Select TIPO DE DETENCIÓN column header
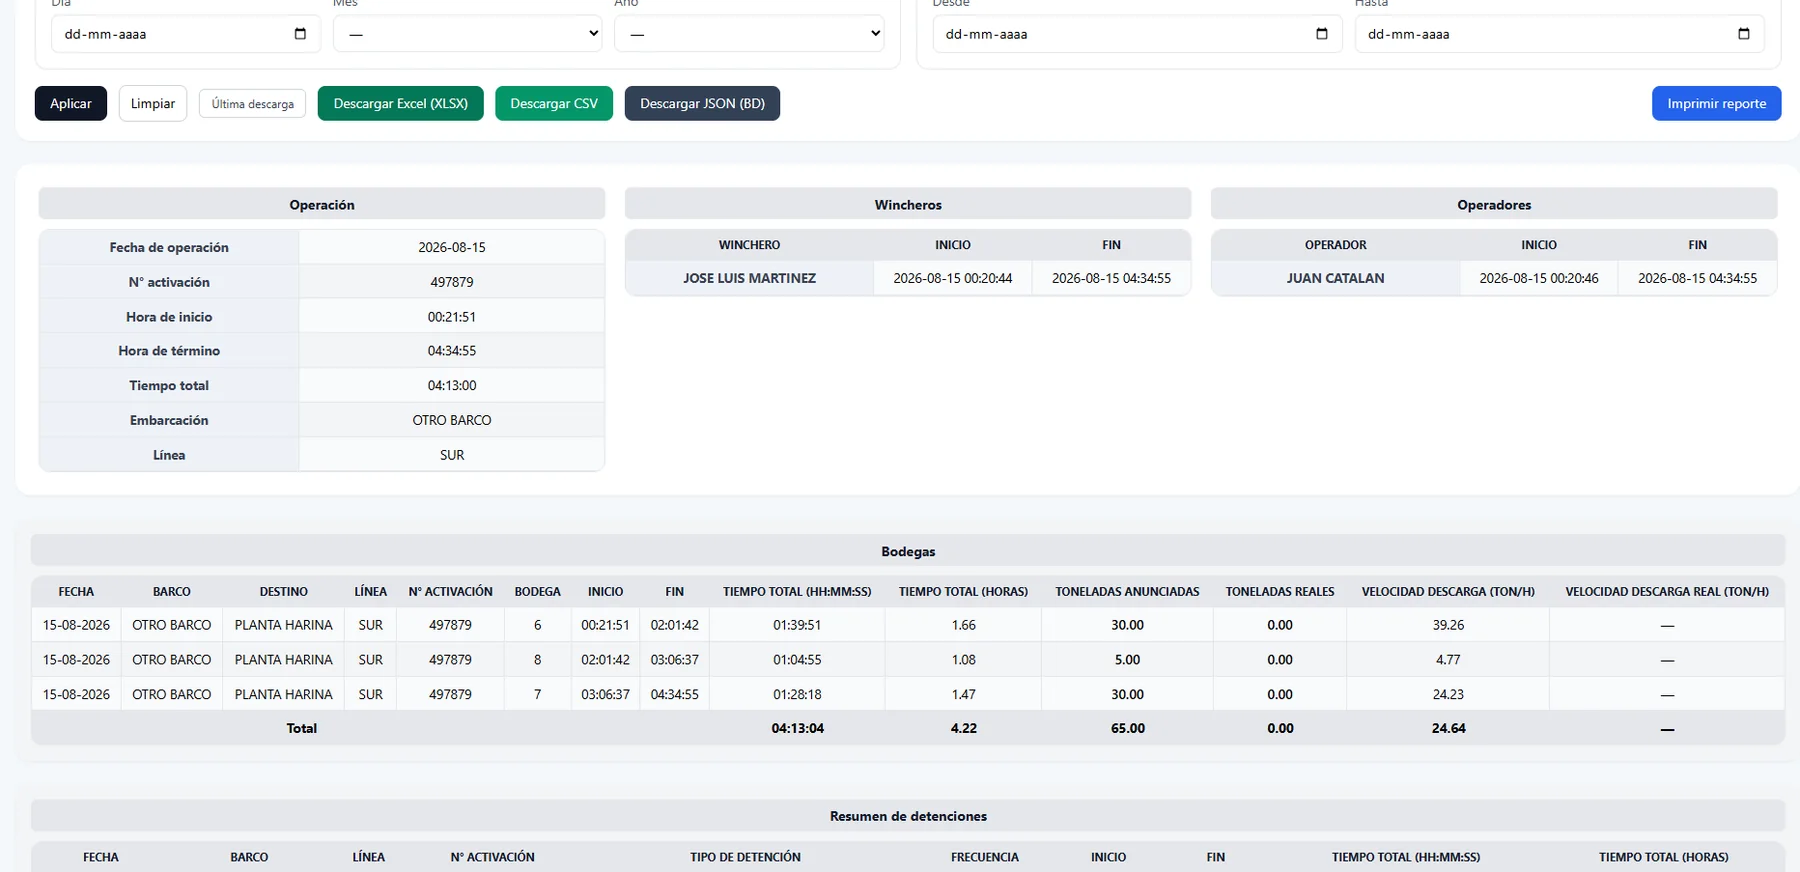This screenshot has width=1800, height=872. tap(745, 857)
